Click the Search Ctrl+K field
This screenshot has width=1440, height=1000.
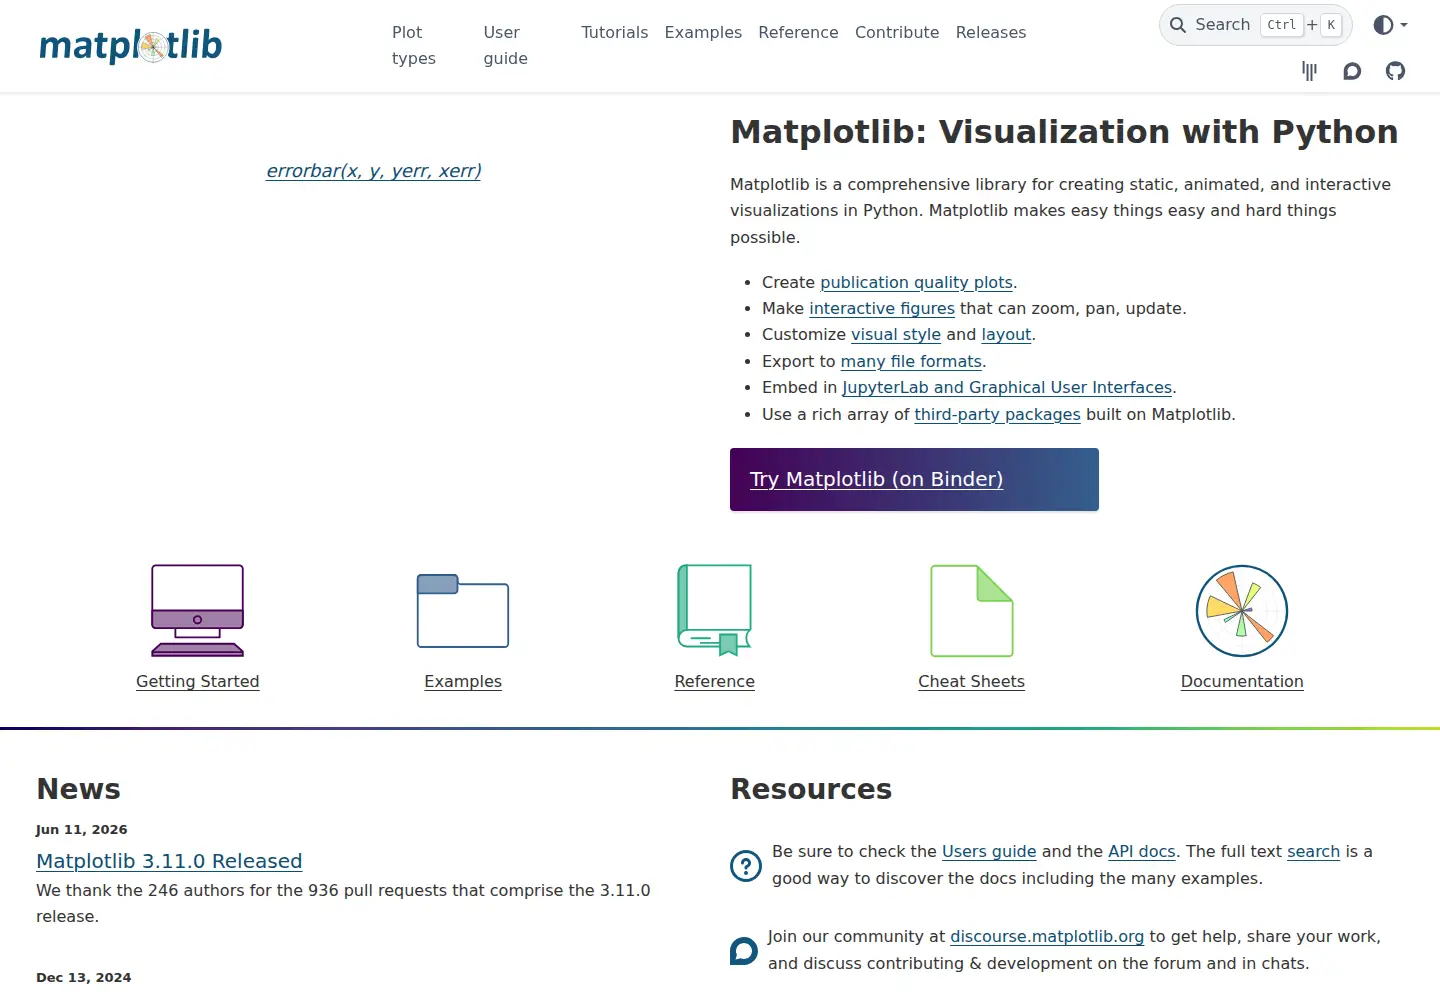(1255, 25)
